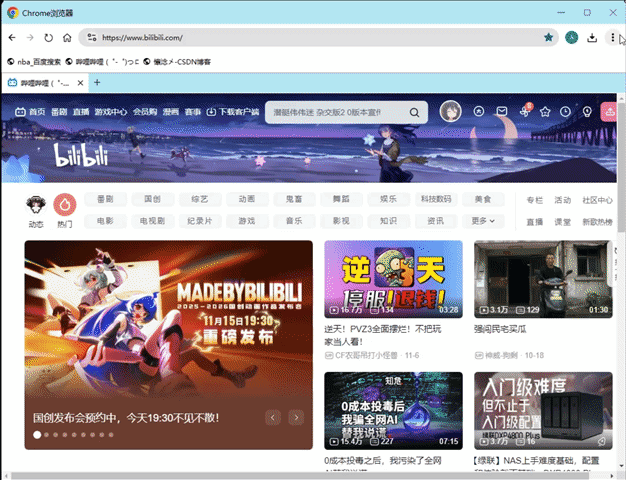Open 会员购 in top navigation
This screenshot has width=626, height=480.
[145, 112]
